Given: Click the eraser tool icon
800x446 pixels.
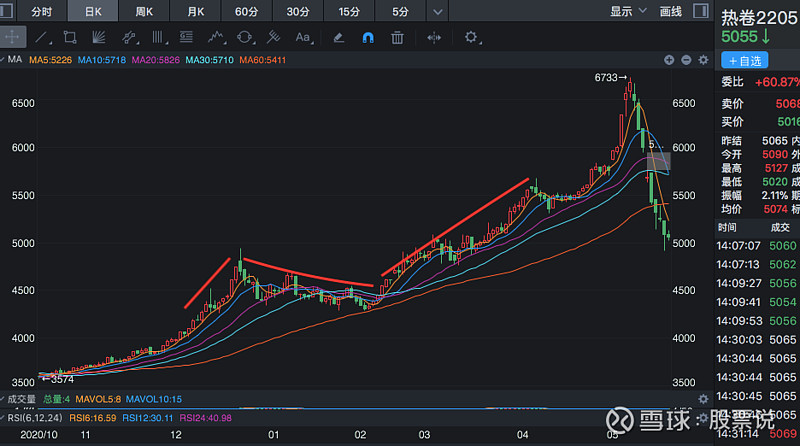Looking at the screenshot, I should coord(338,37).
